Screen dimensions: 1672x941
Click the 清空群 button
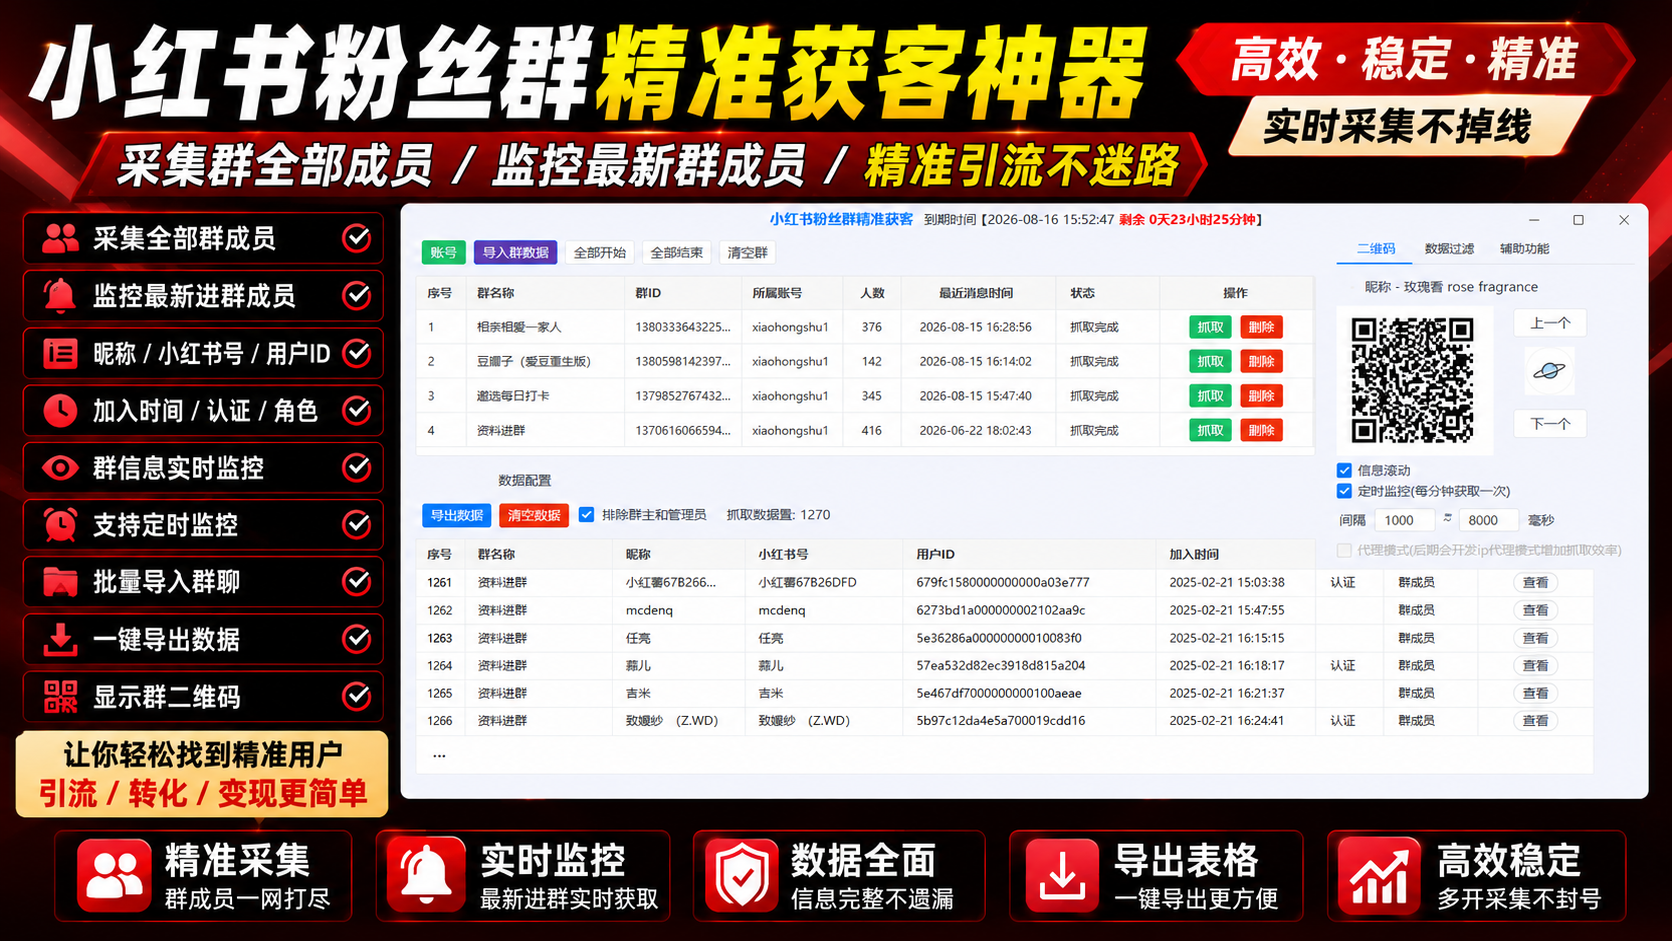point(748,253)
